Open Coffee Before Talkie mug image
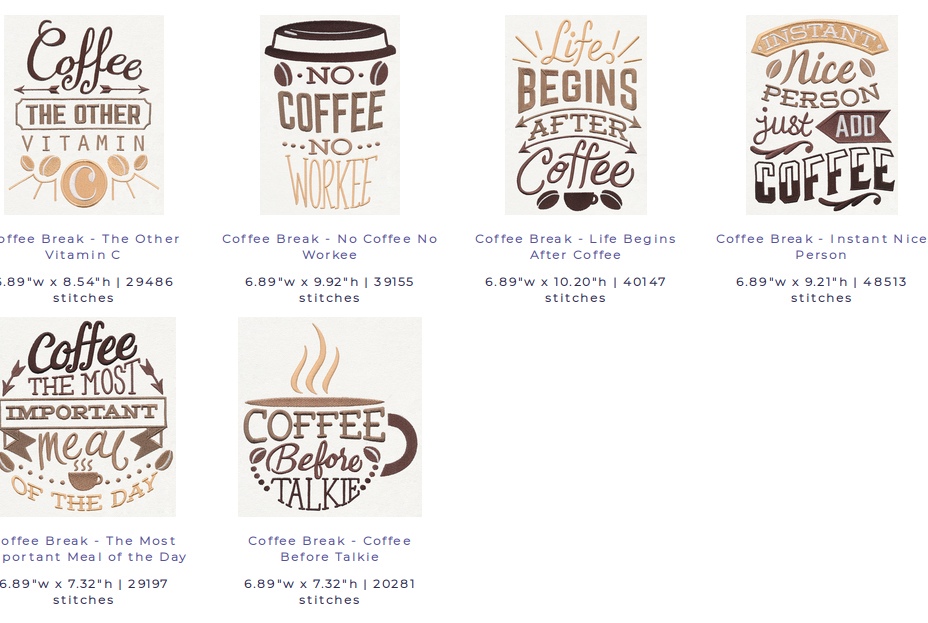928x623 pixels. [330, 417]
